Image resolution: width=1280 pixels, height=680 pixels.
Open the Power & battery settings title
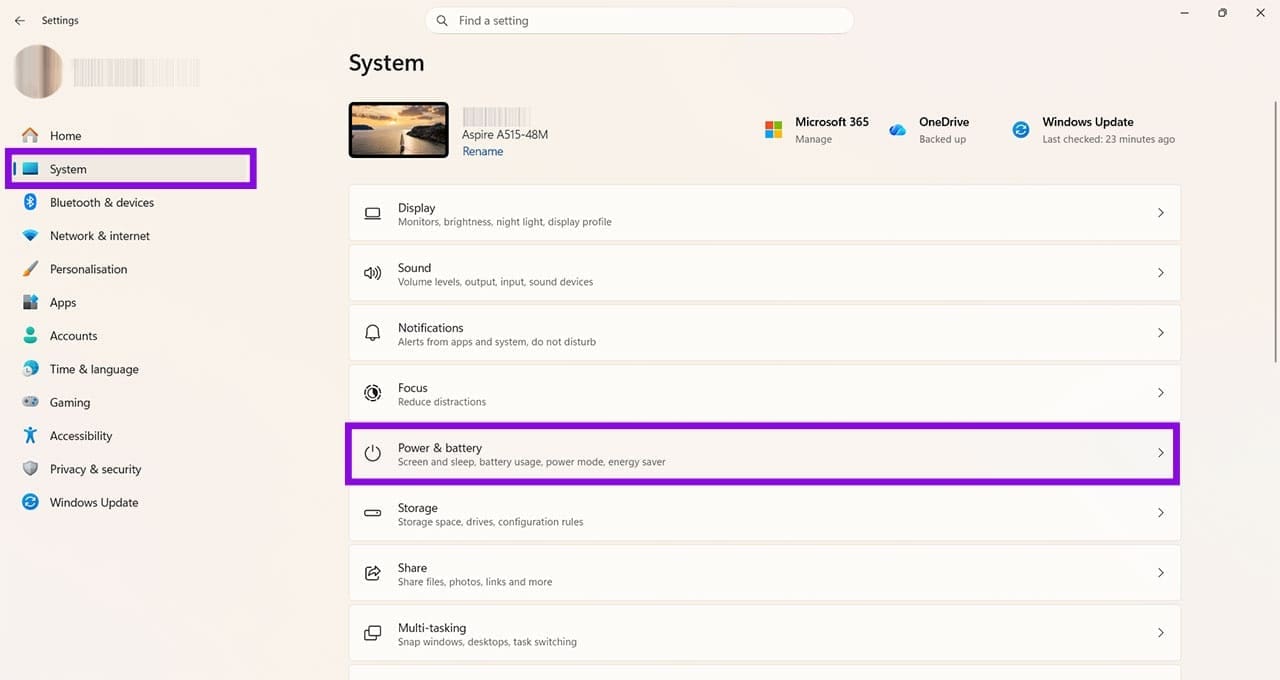pos(440,448)
